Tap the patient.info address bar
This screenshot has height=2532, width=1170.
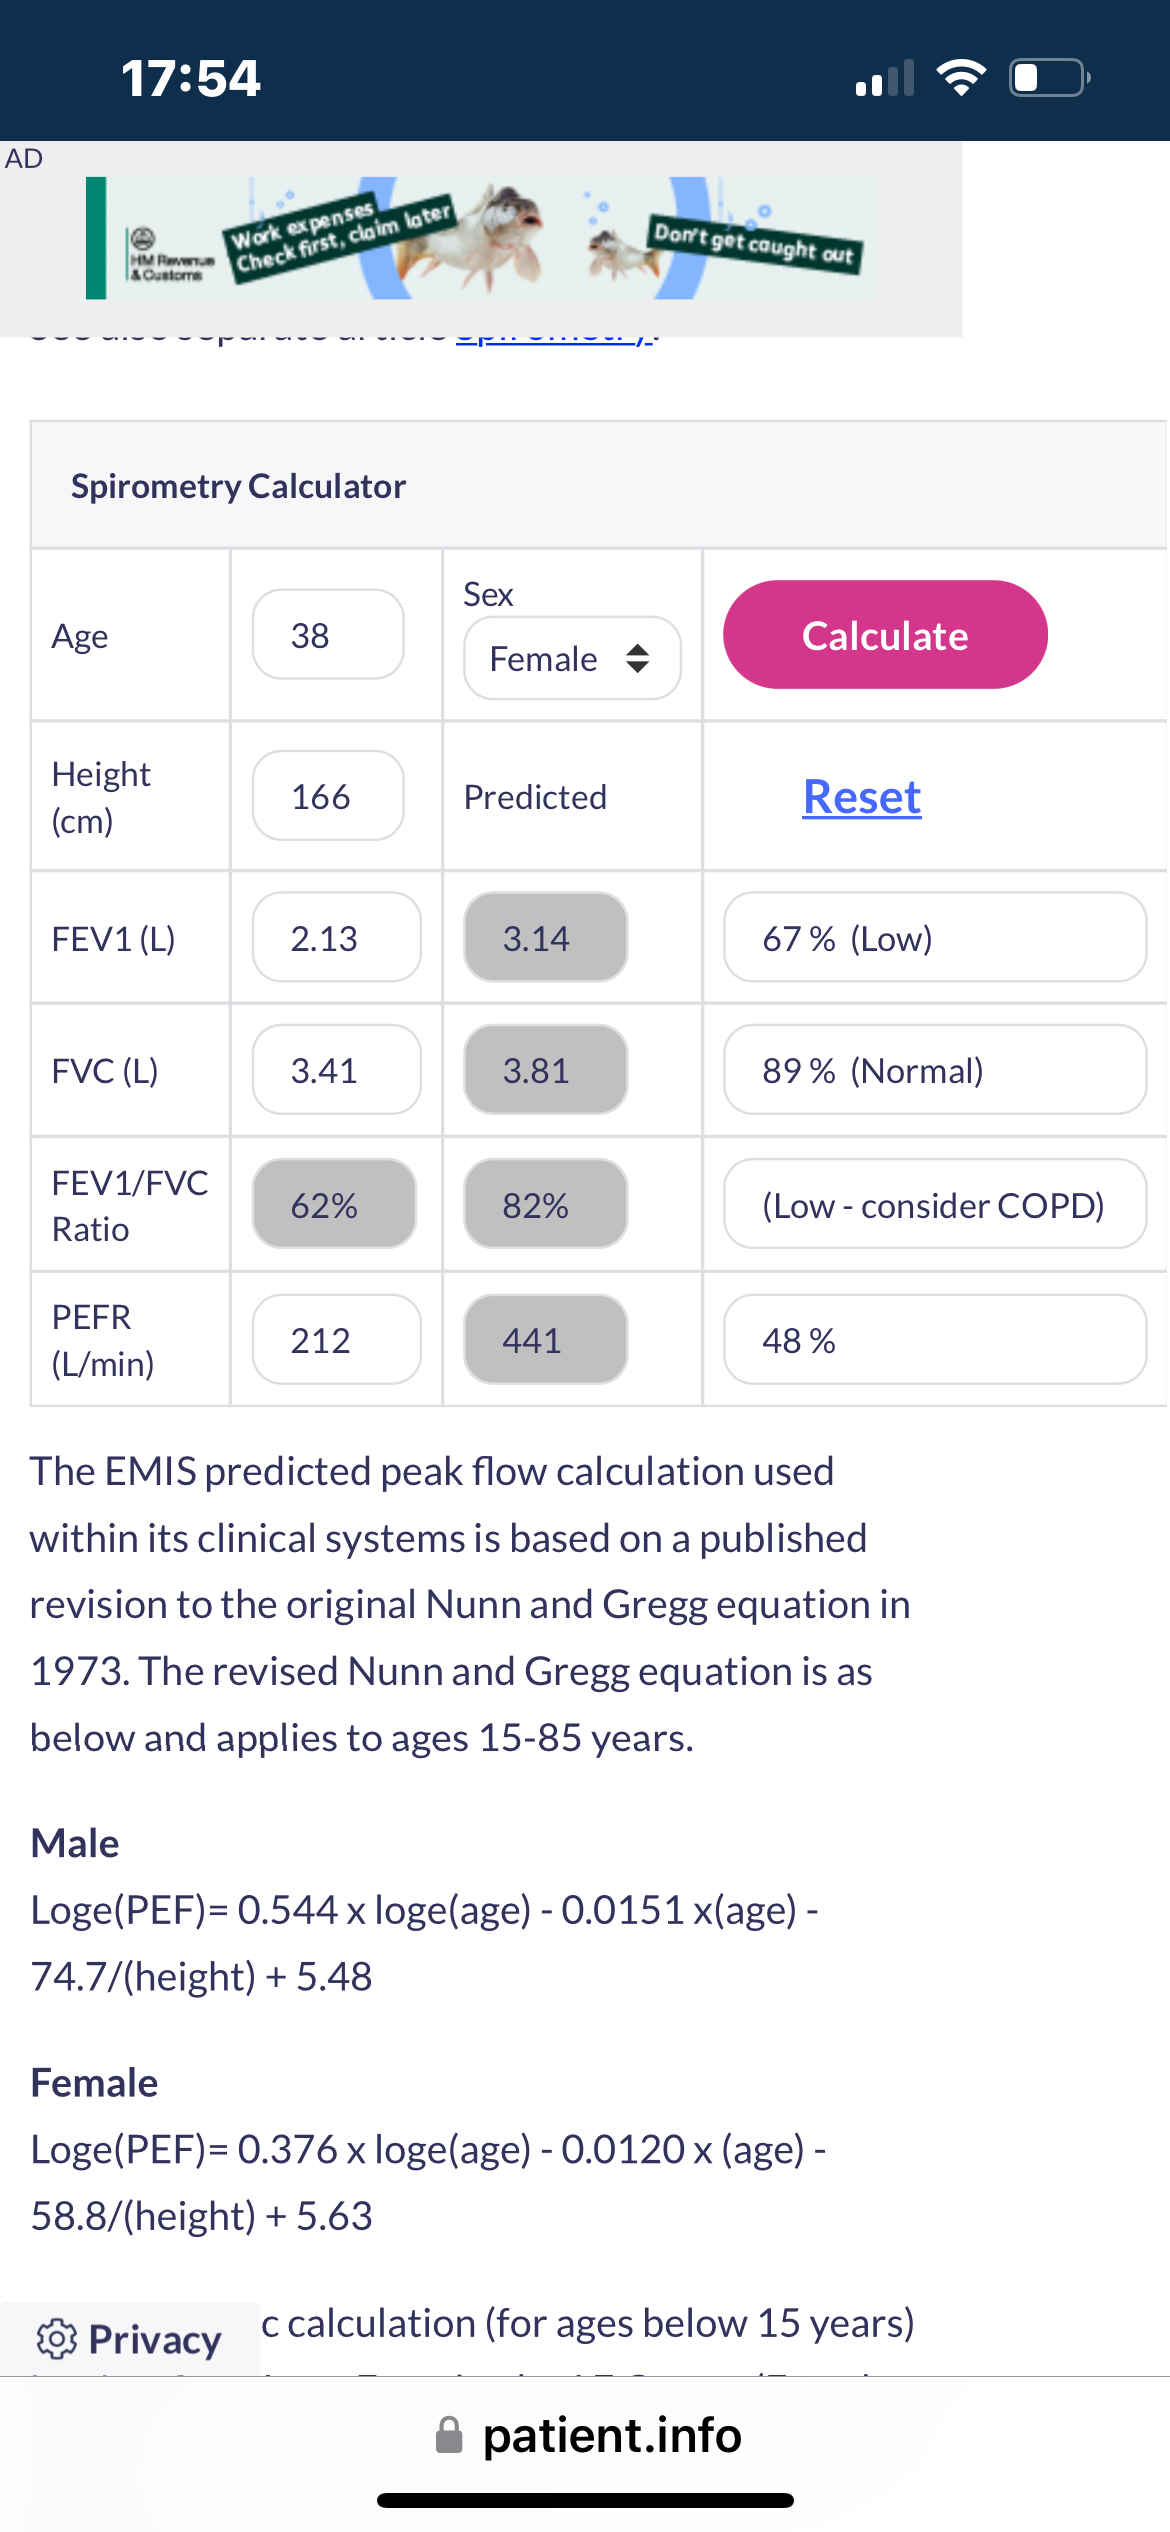tap(611, 2435)
